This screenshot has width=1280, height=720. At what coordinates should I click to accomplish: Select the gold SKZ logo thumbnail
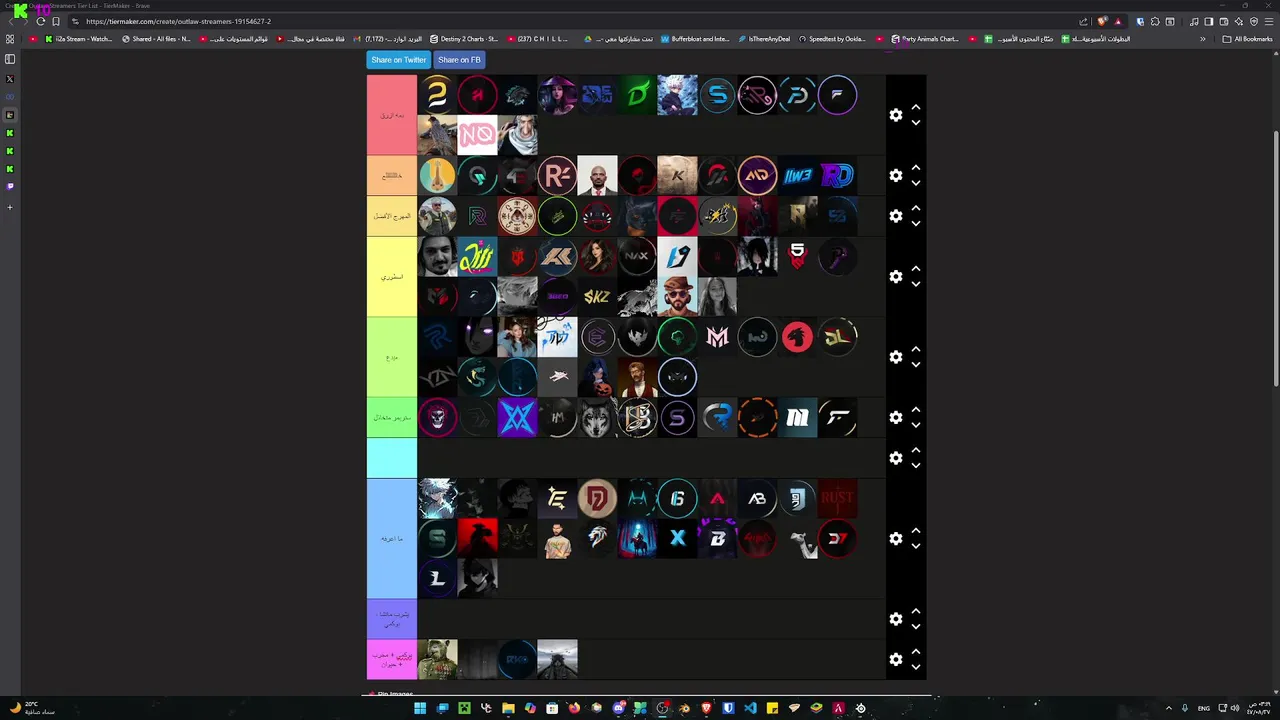tap(597, 296)
